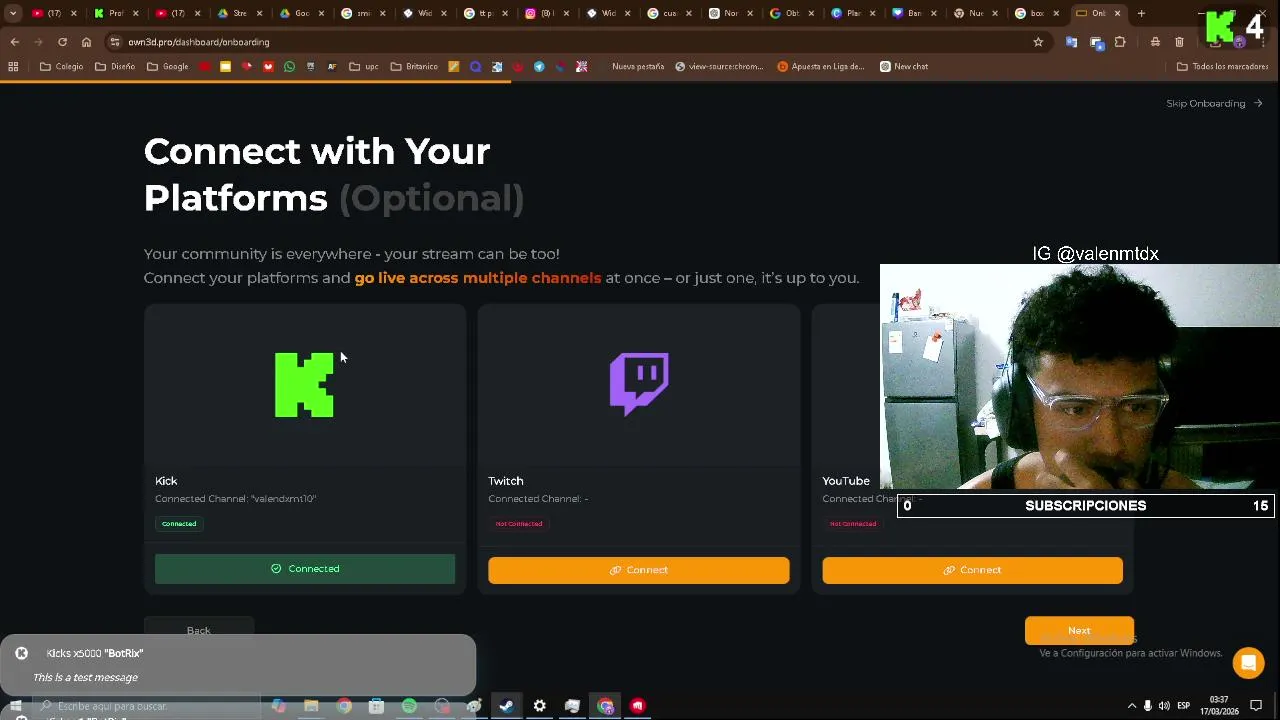Click the Connected Channel valendxm110 text

click(x=235, y=499)
